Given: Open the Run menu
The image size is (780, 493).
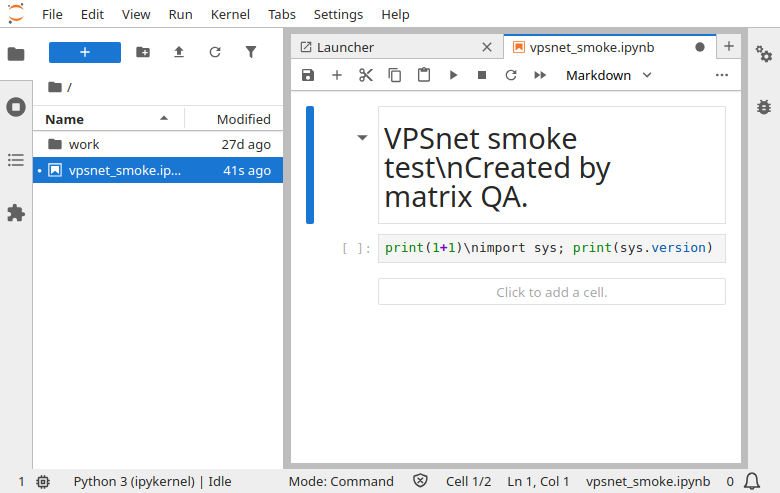Looking at the screenshot, I should coord(181,14).
